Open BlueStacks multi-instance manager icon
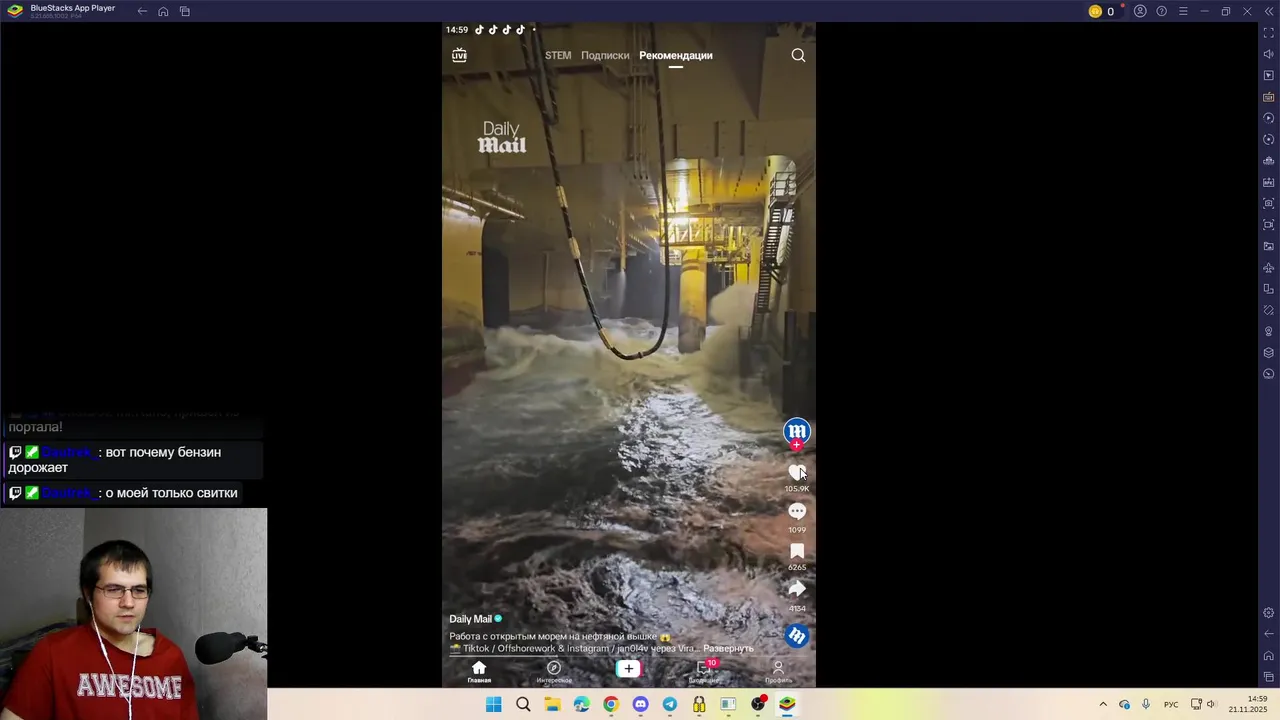 pyautogui.click(x=1269, y=161)
